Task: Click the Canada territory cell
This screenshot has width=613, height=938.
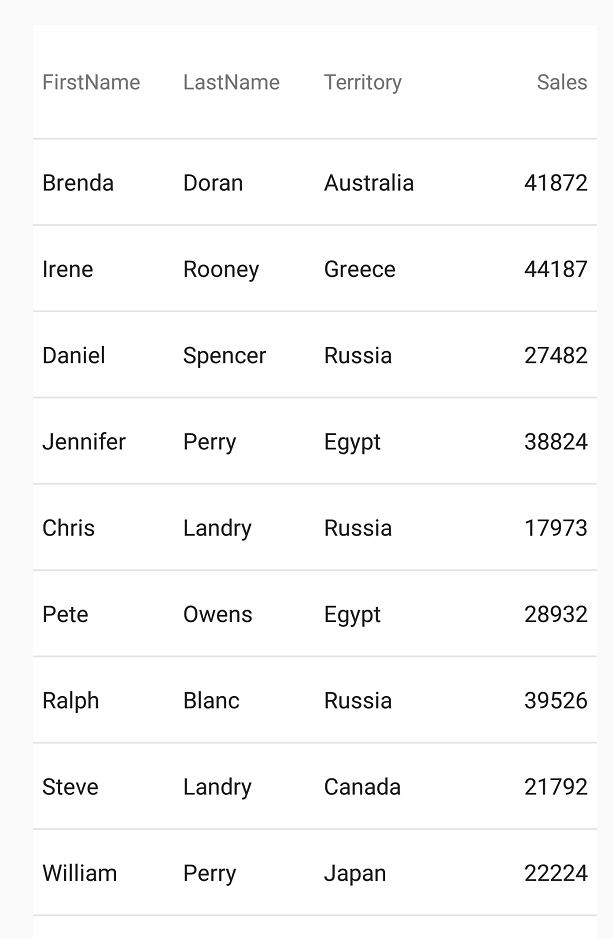Action: [362, 787]
